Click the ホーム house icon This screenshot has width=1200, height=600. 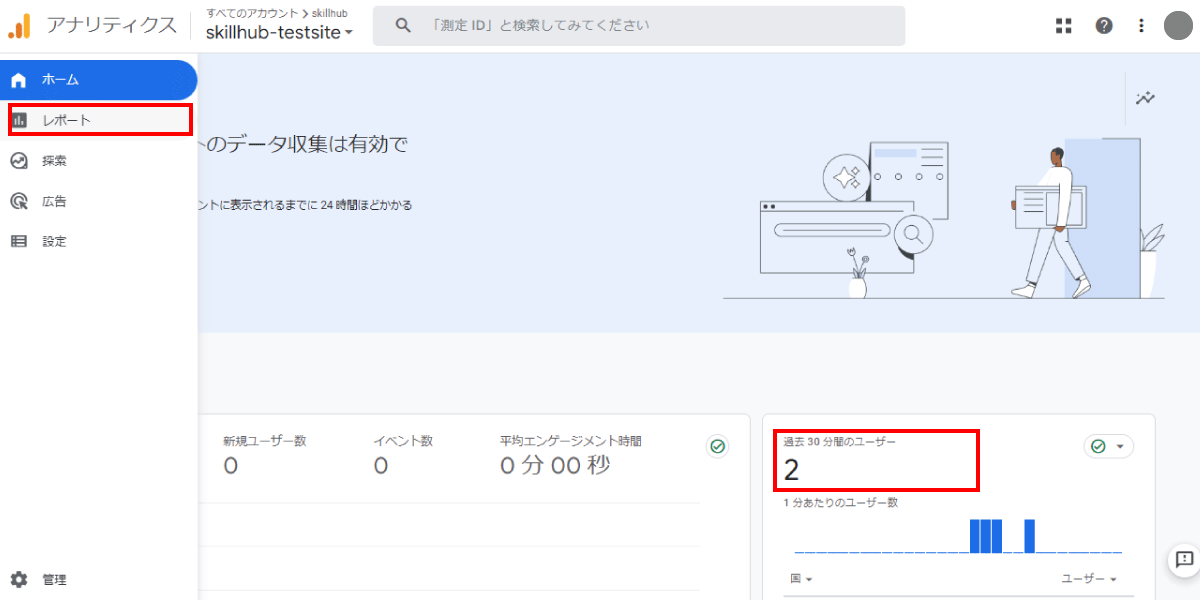pyautogui.click(x=18, y=80)
